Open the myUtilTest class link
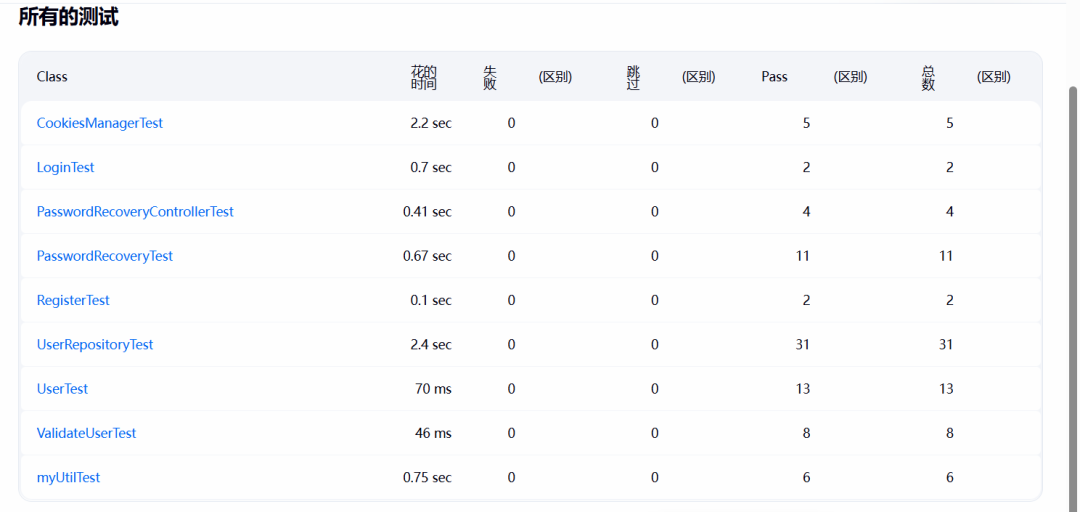This screenshot has height=512, width=1080. click(68, 477)
